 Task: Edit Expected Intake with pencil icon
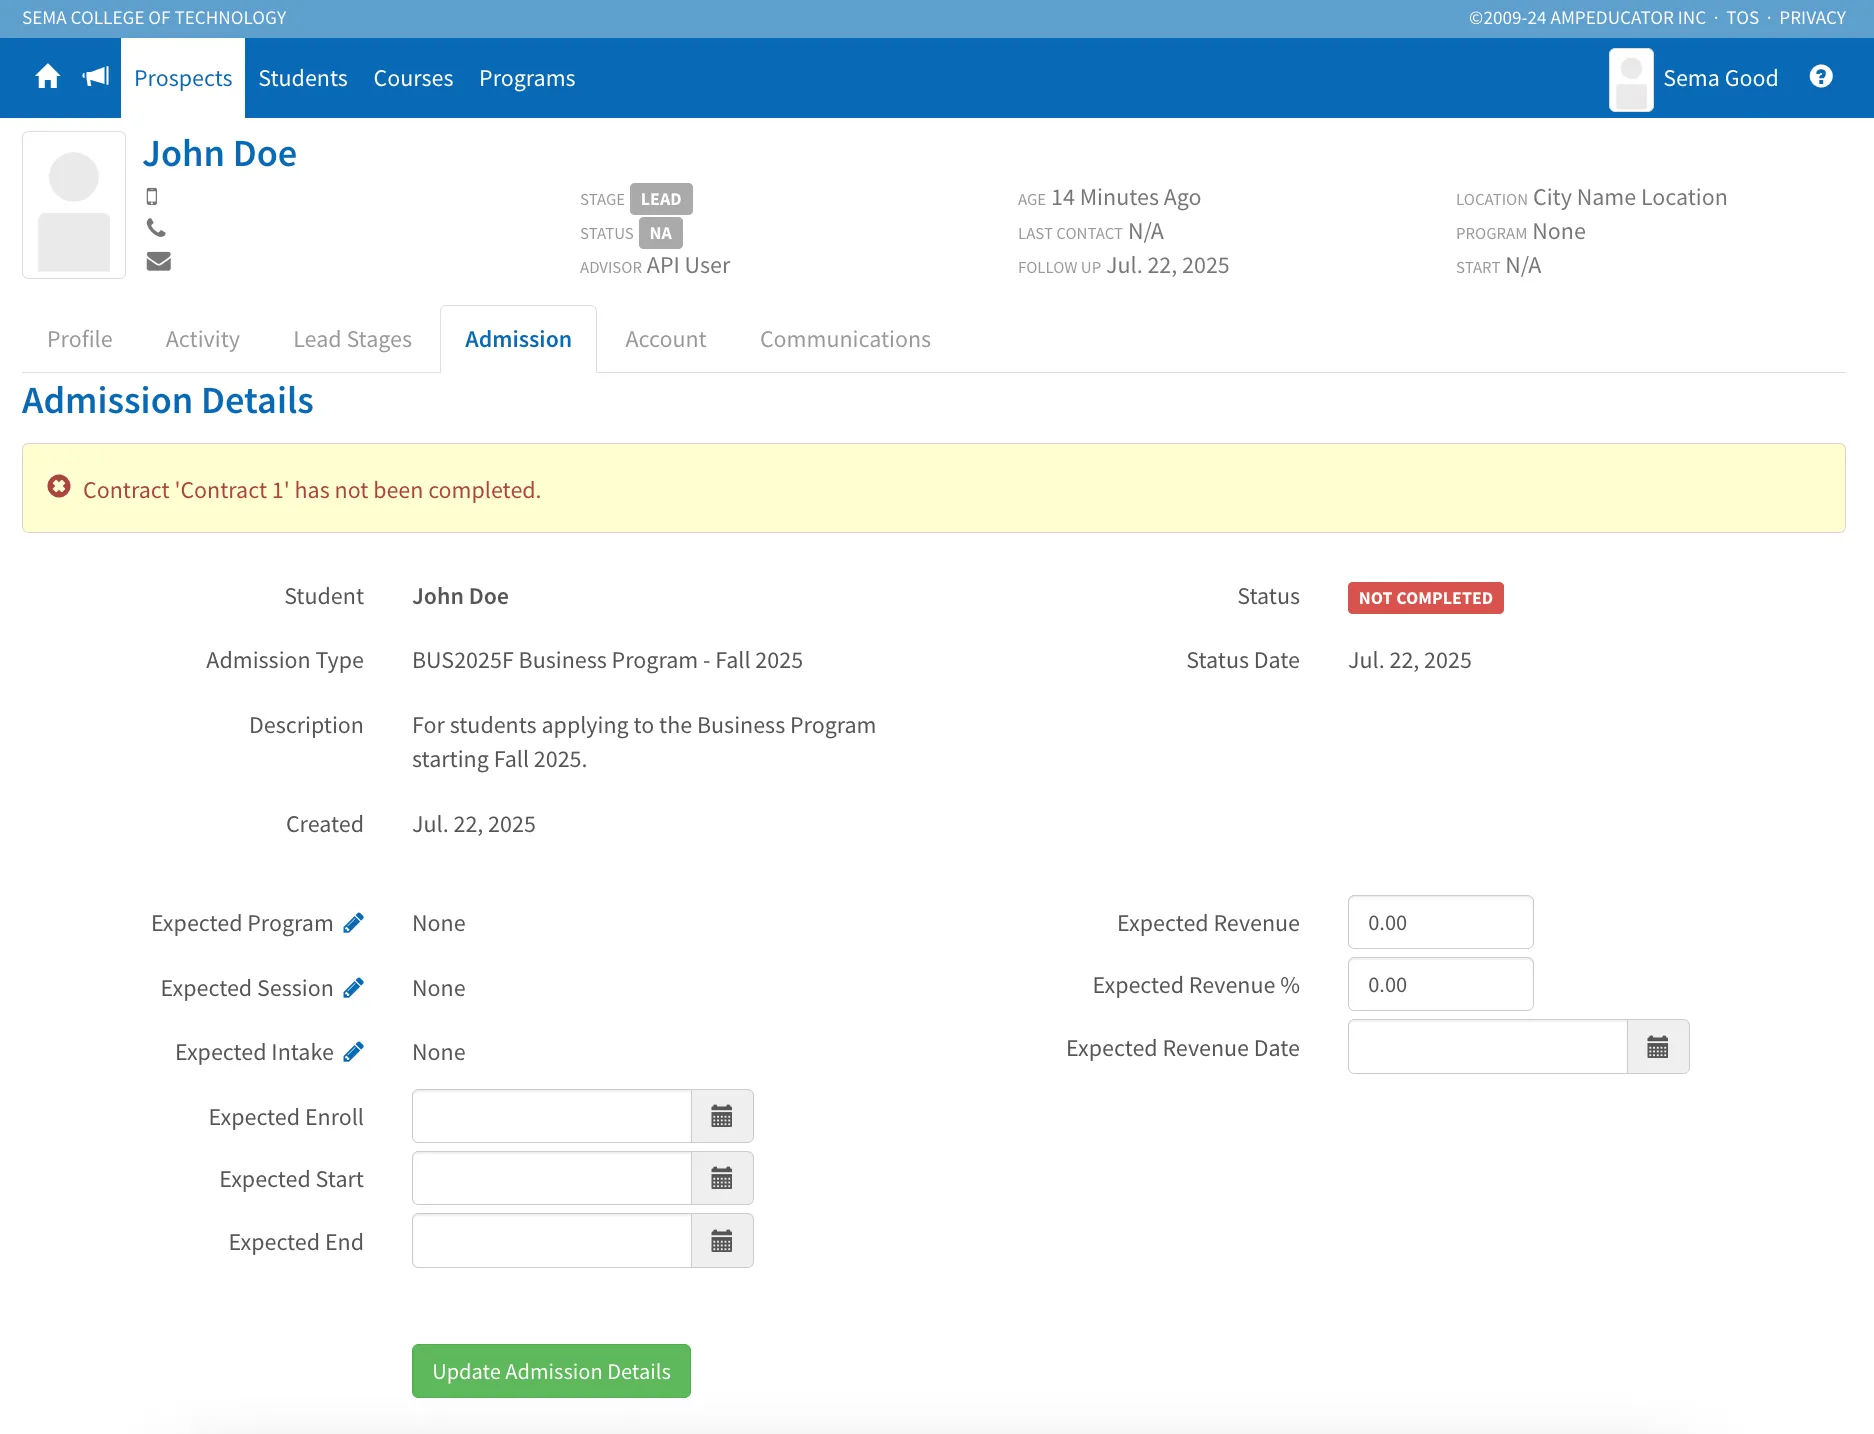pos(353,1052)
